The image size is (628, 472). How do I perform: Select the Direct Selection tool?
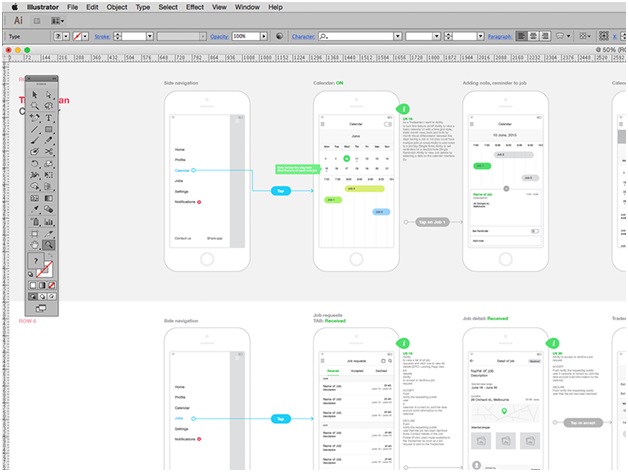(x=49, y=94)
